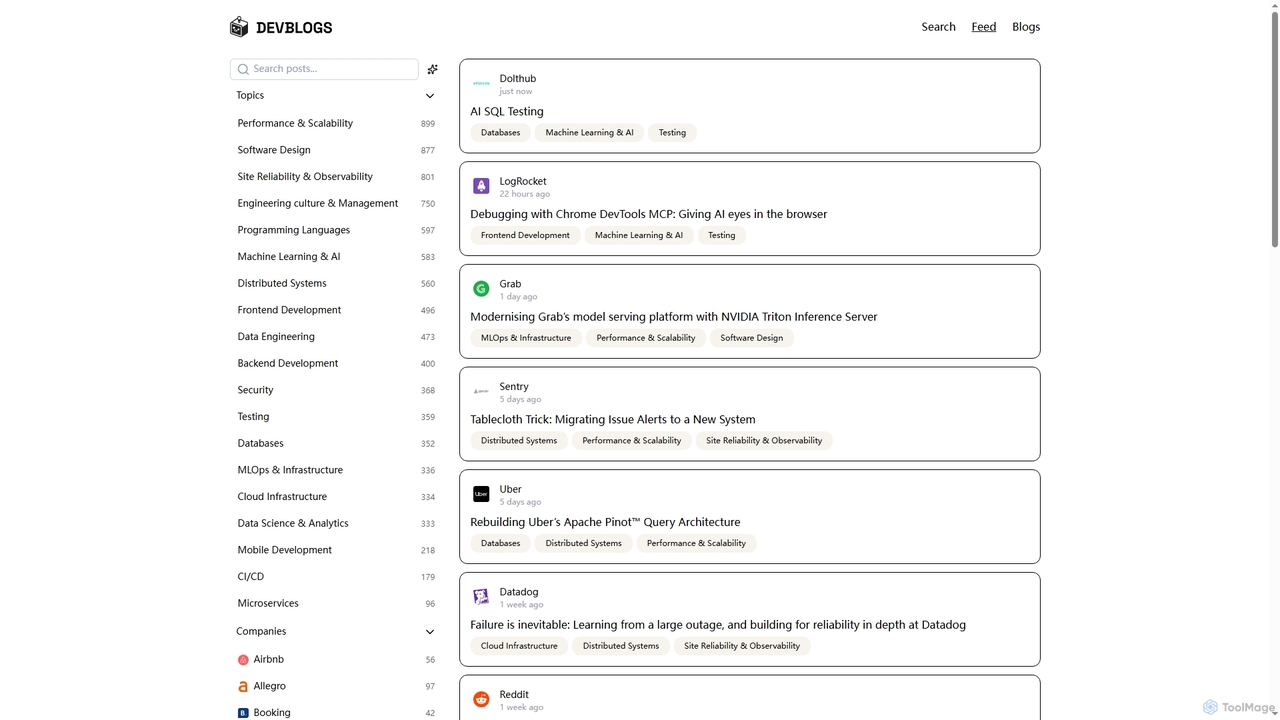1280x720 pixels.
Task: Open the Search page in top navigation
Action: click(x=938, y=27)
